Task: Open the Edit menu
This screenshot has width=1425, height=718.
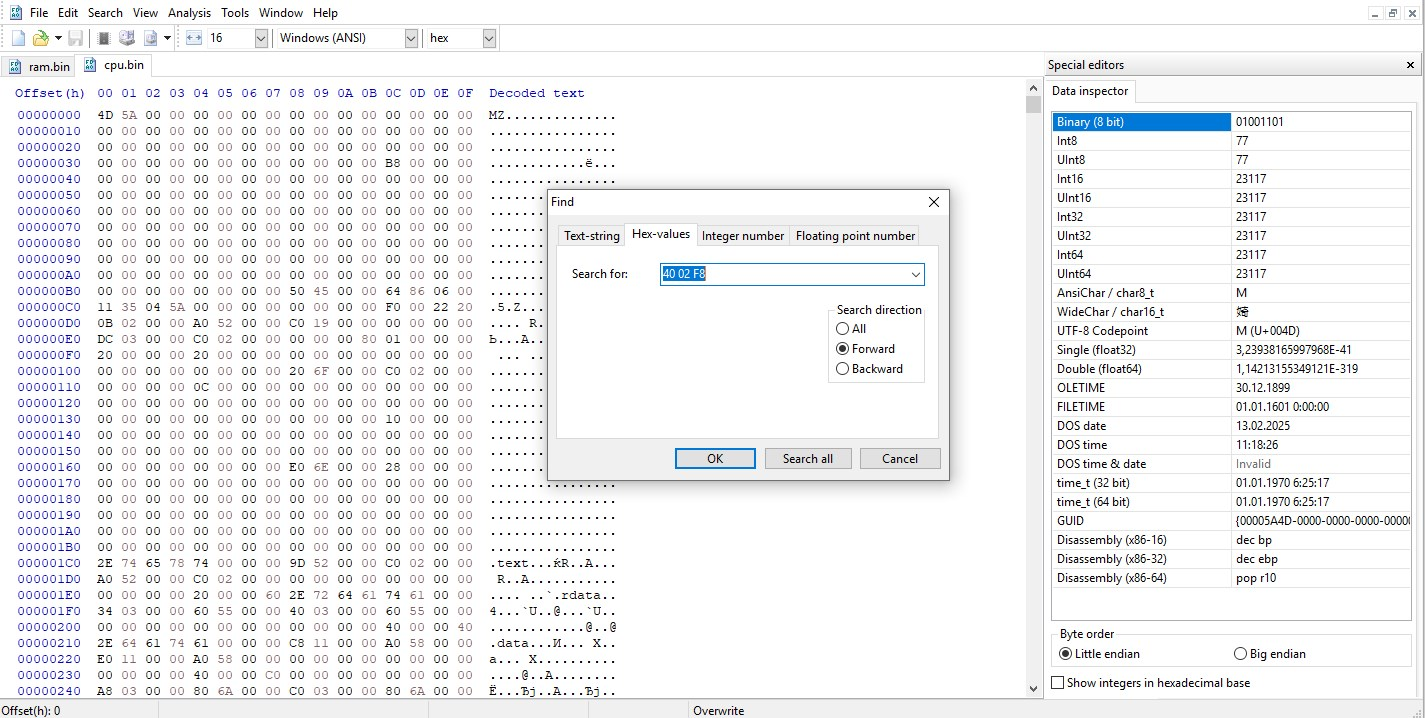Action: (68, 13)
